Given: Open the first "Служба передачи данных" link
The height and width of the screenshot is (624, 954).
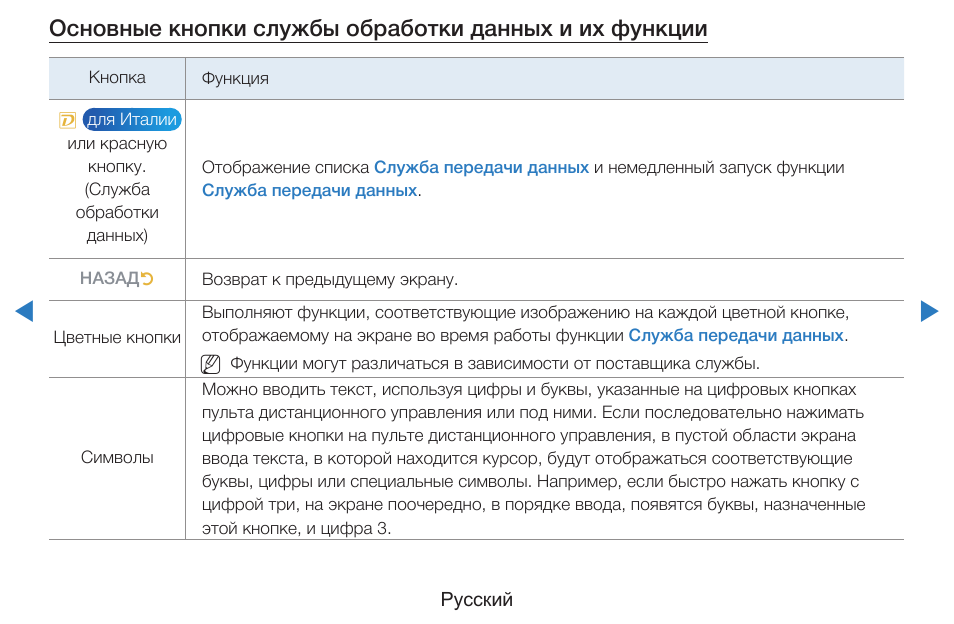Looking at the screenshot, I should (x=479, y=167).
